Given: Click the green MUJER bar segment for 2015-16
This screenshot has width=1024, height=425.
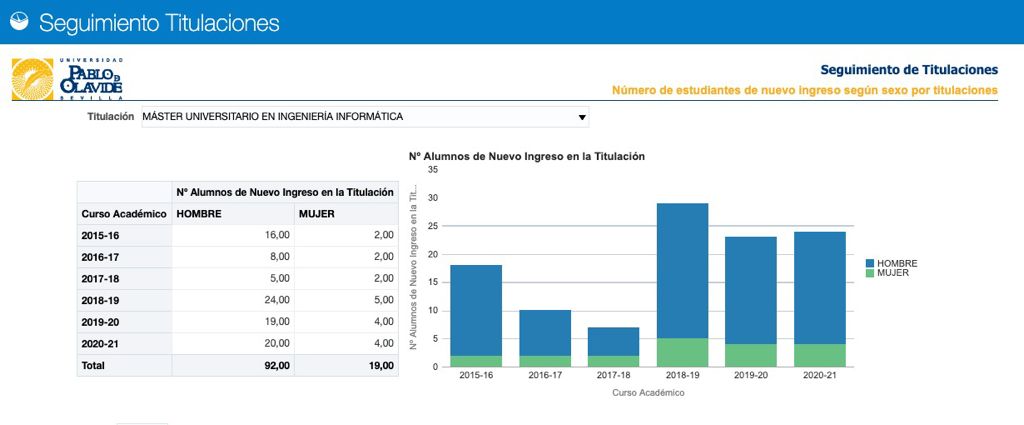Looking at the screenshot, I should (475, 361).
